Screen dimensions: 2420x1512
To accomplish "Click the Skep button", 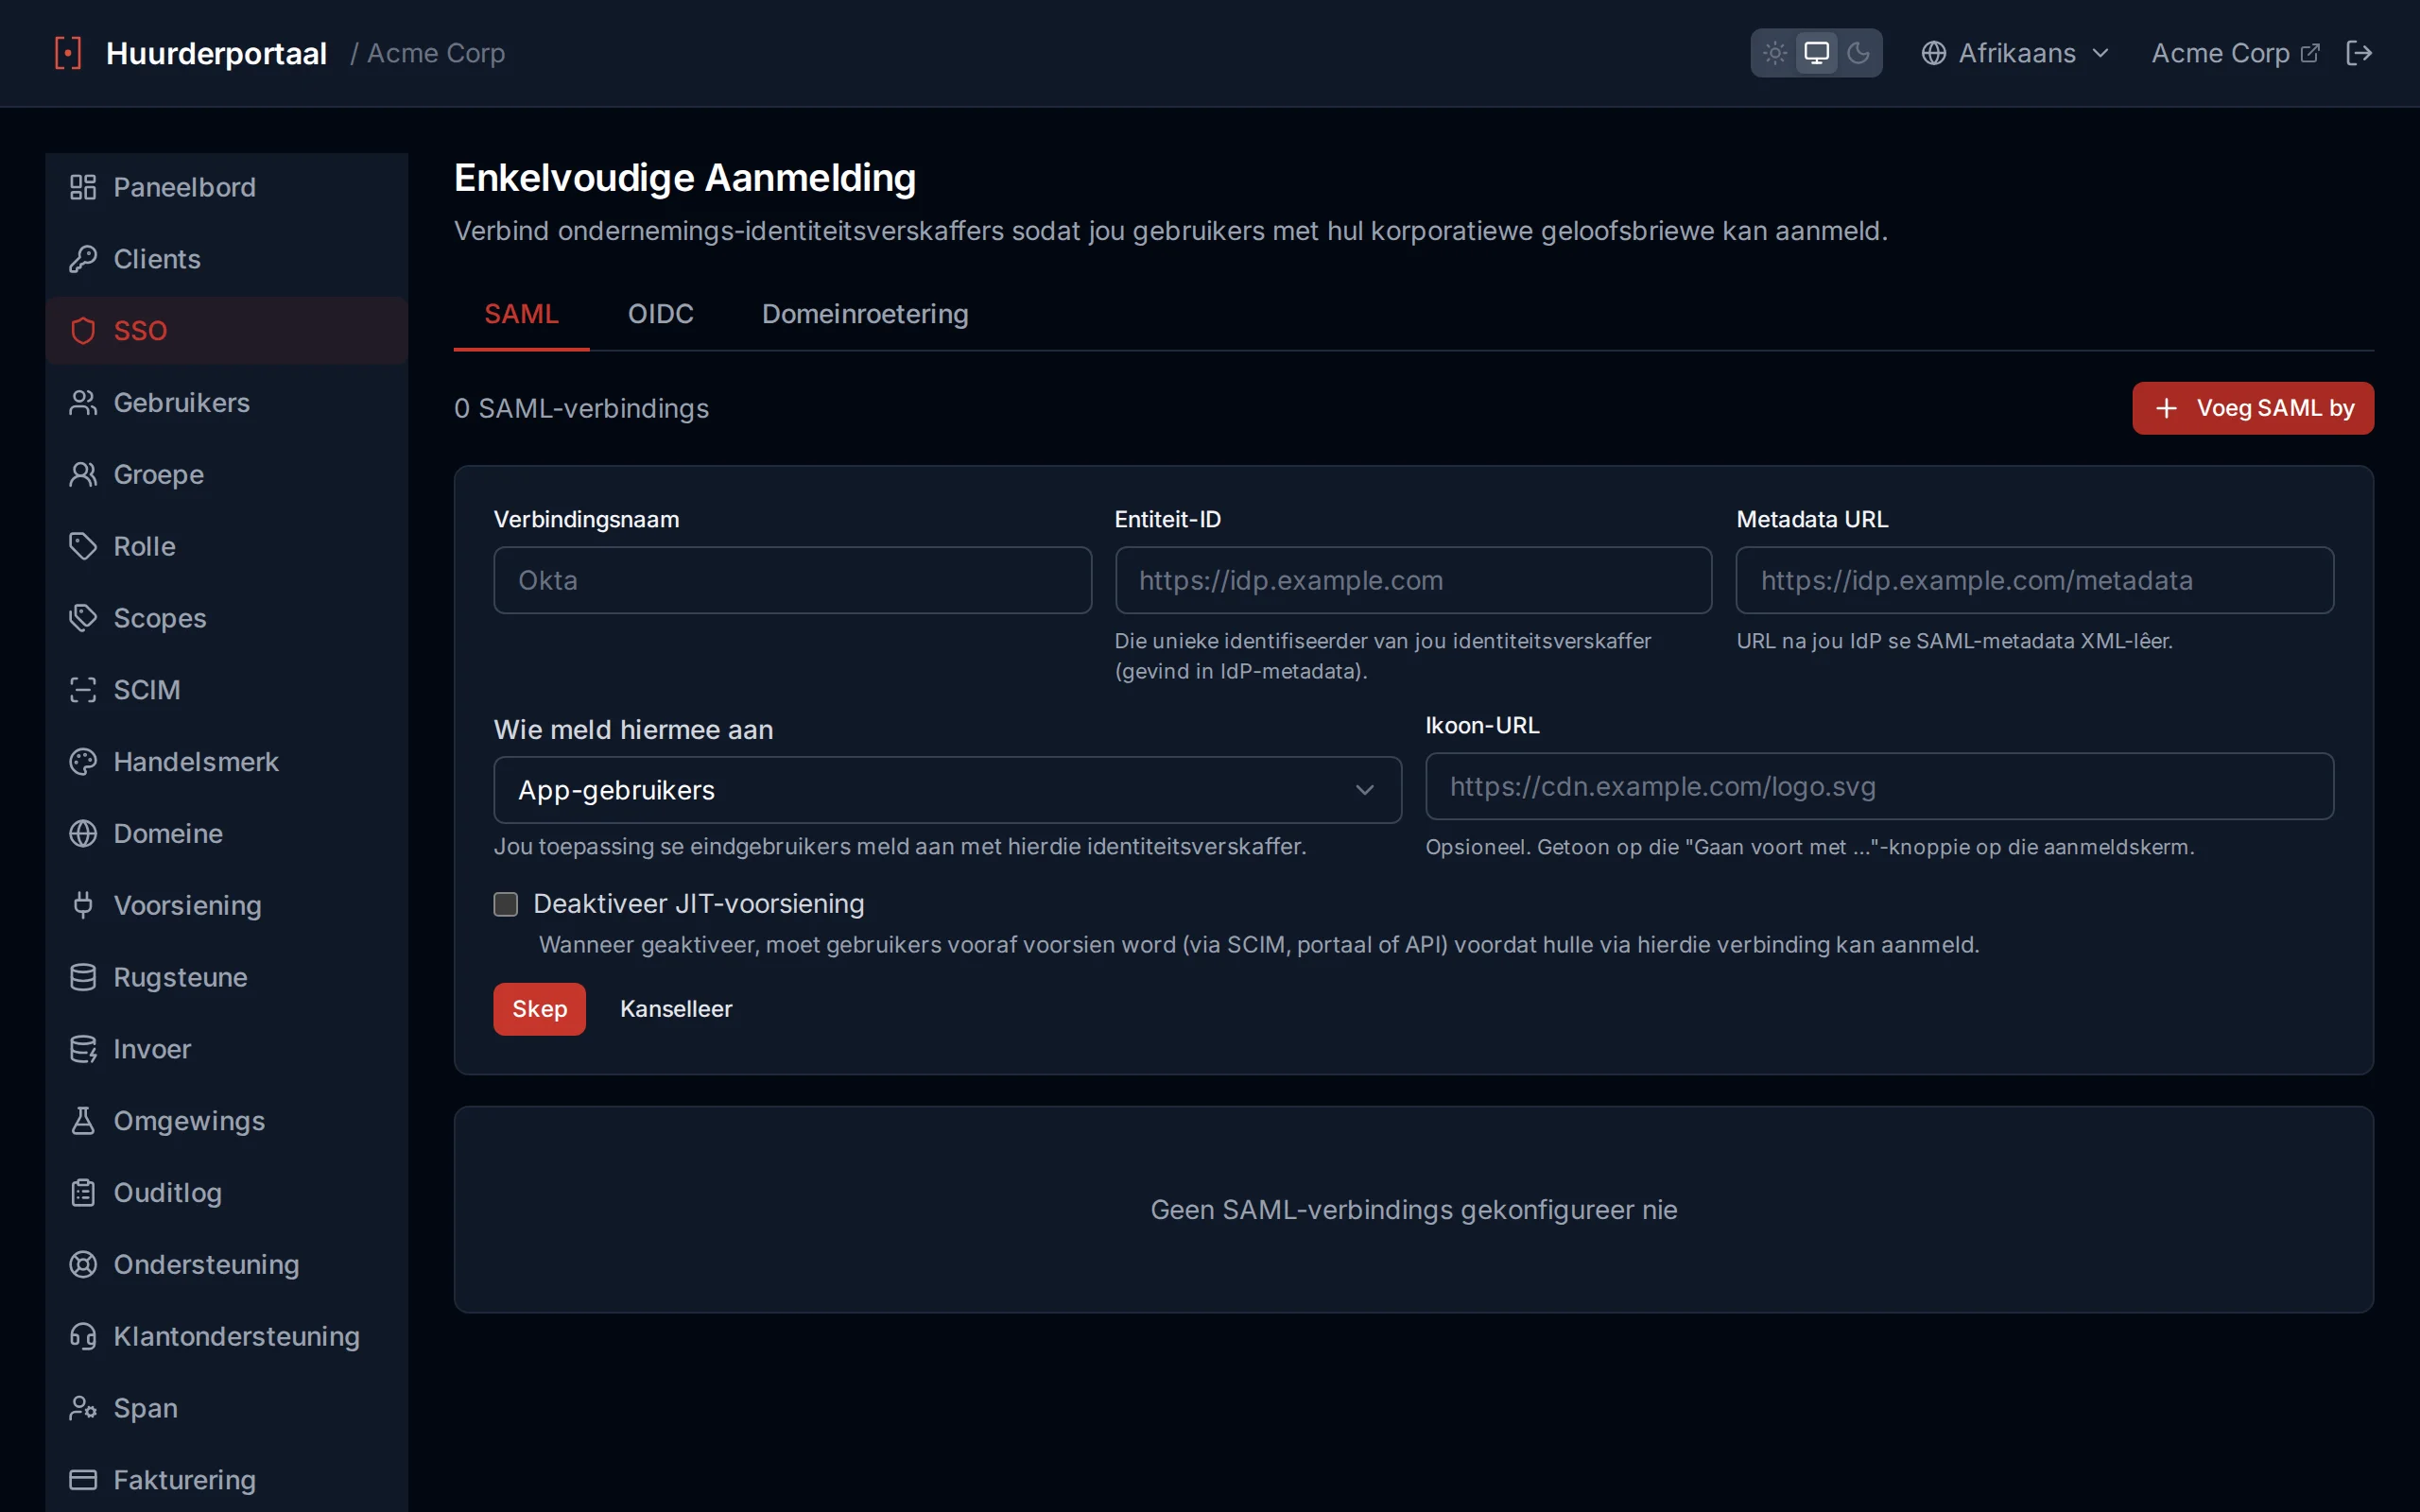I will point(539,1009).
